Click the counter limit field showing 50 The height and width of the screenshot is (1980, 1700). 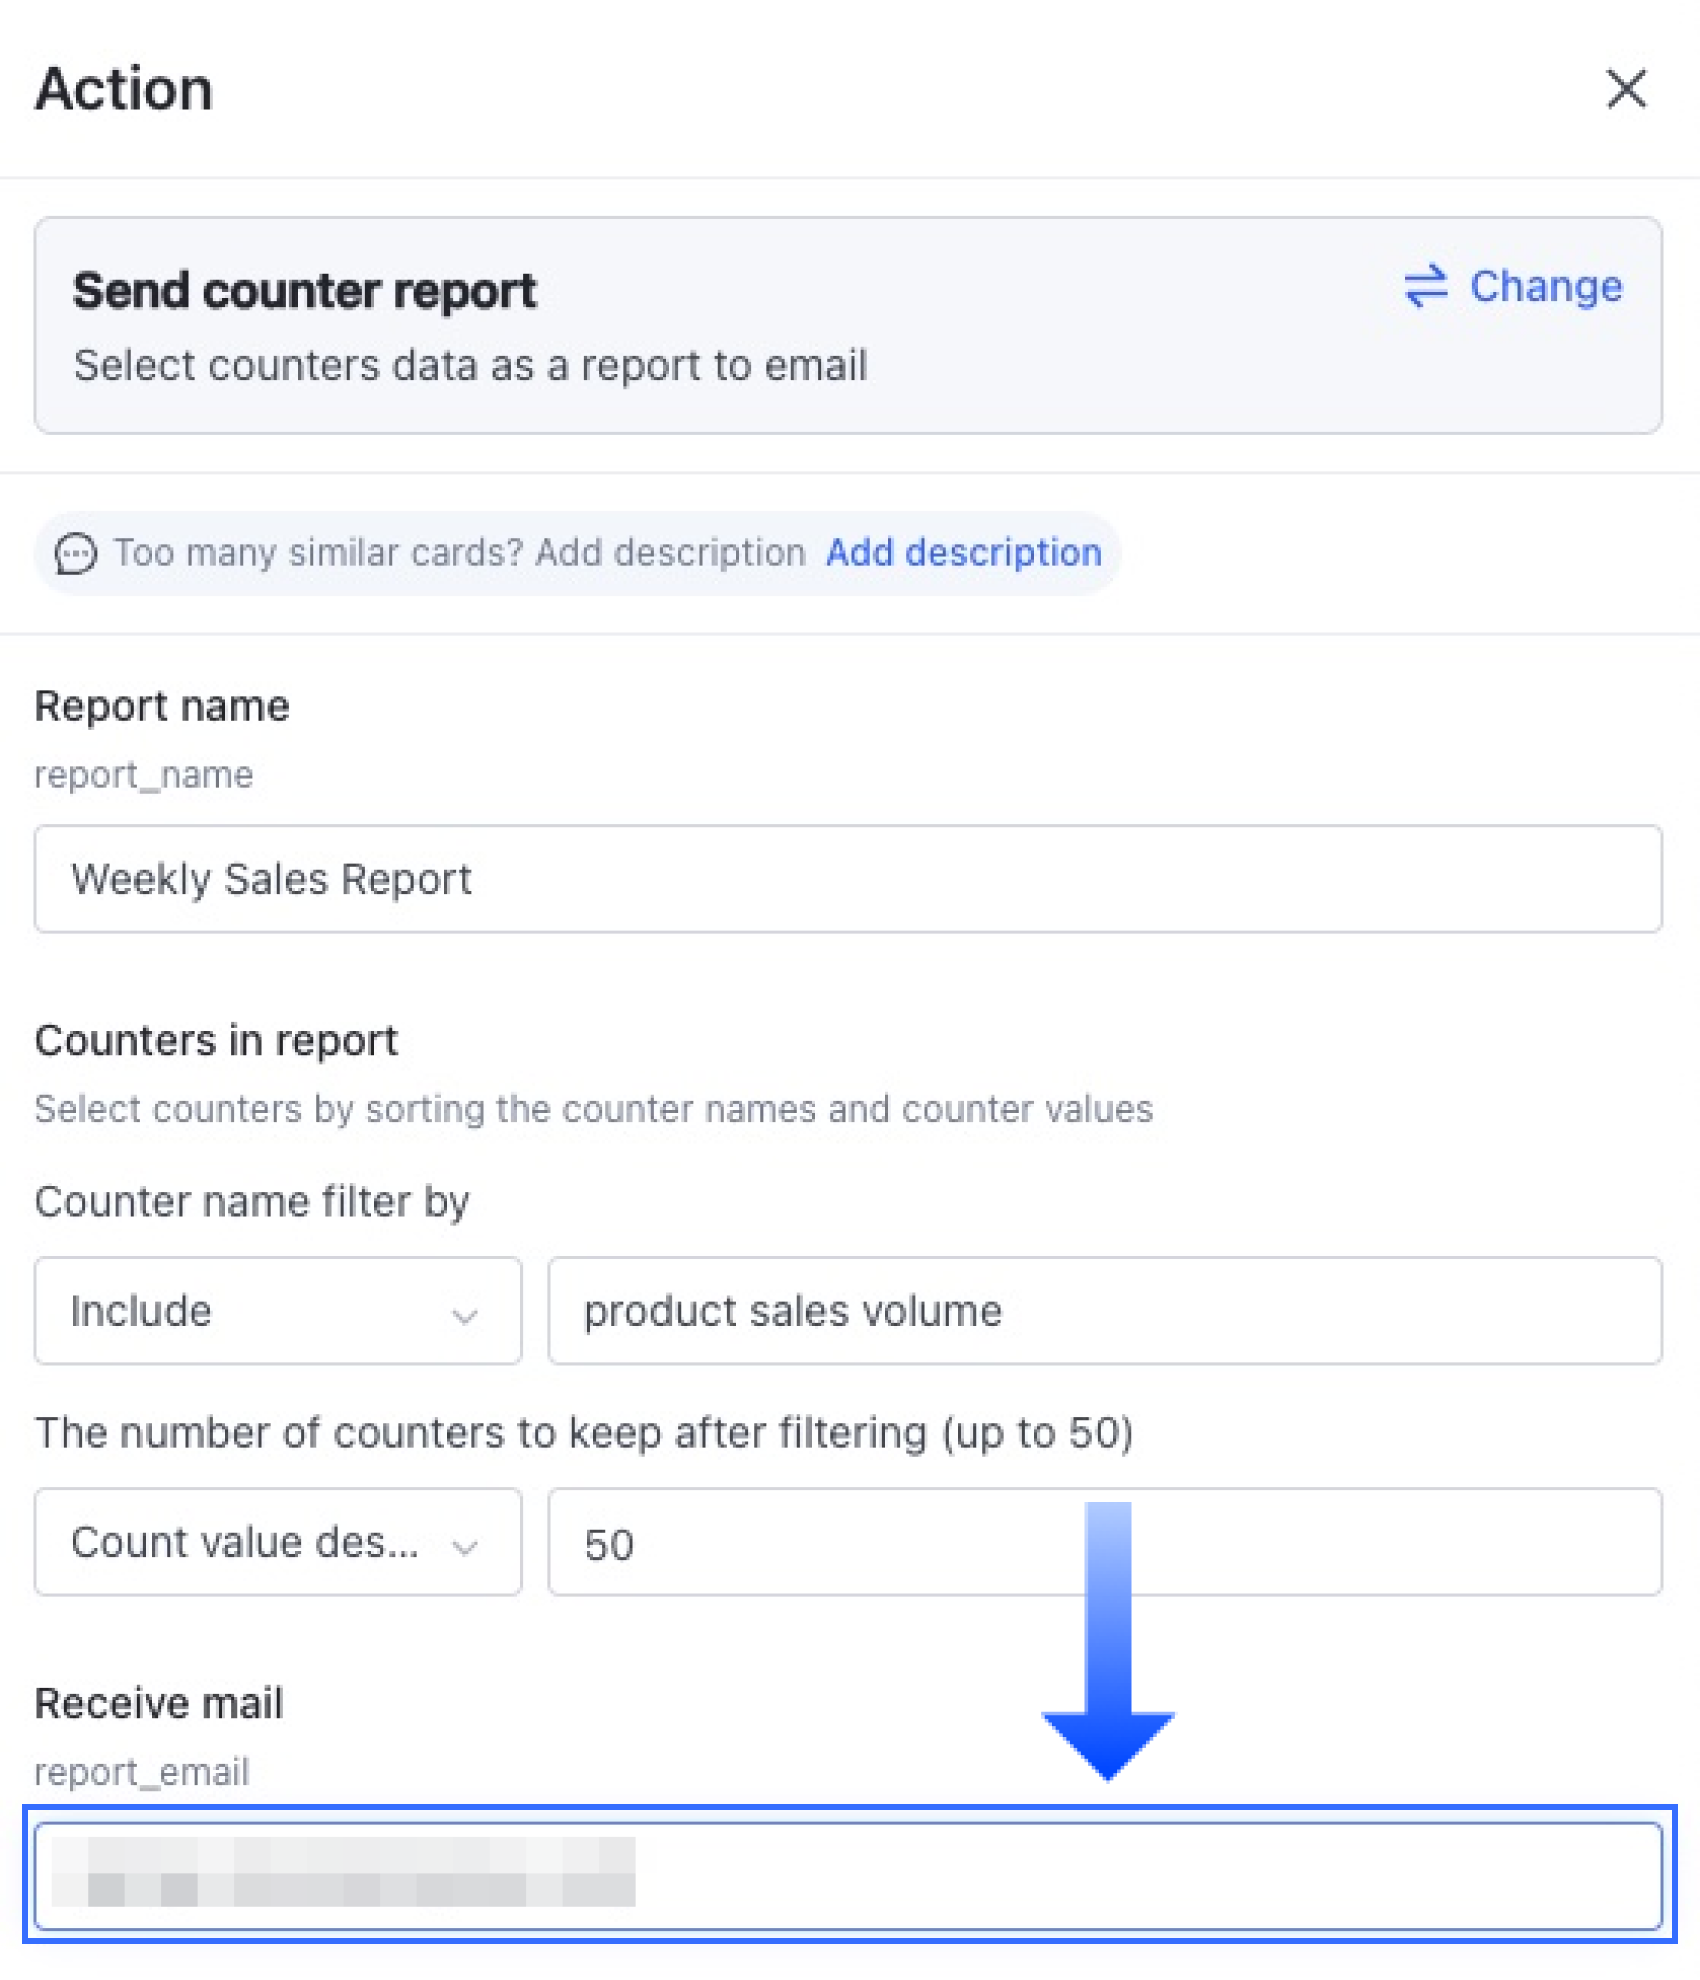pos(1105,1542)
